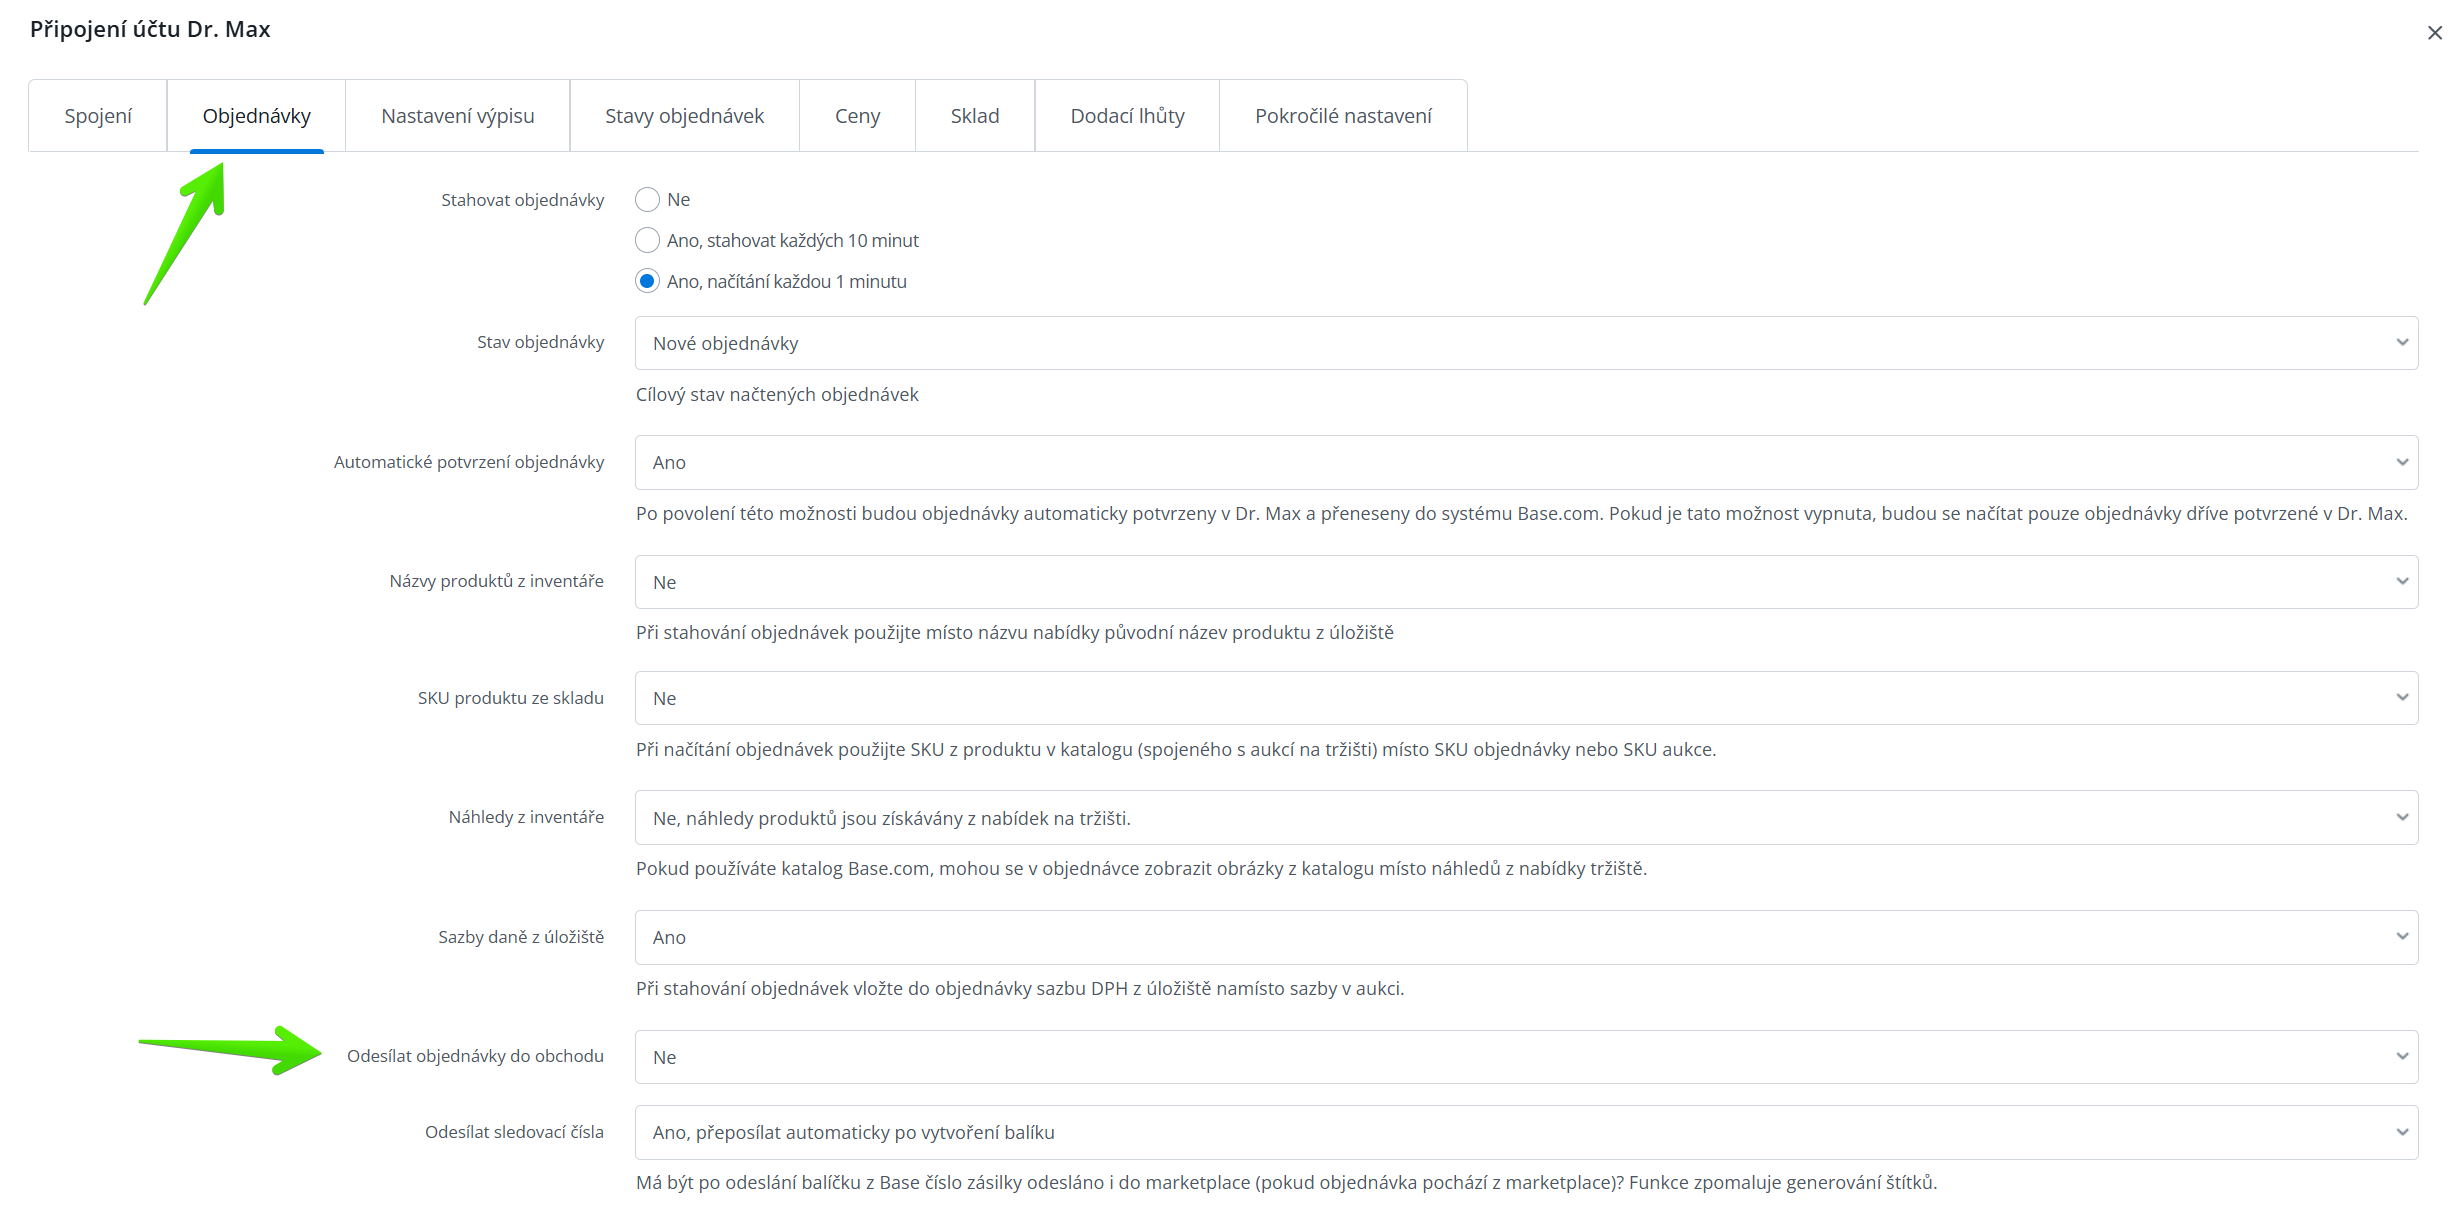
Task: Close the Dr. Max connection dialog
Action: 2434,33
